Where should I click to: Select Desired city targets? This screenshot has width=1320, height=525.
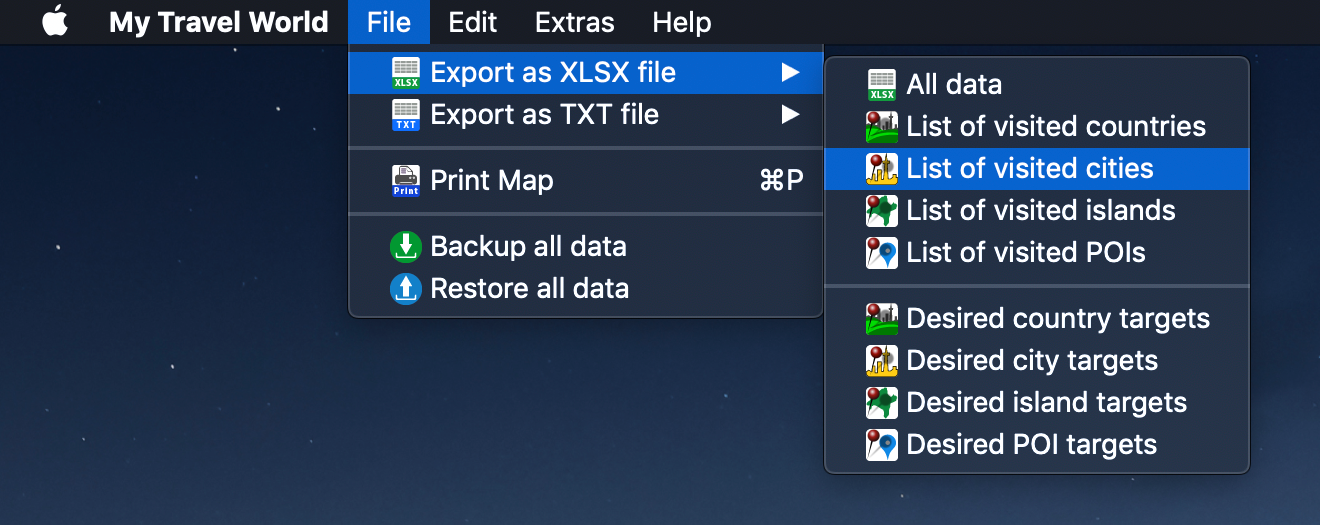(x=1037, y=361)
